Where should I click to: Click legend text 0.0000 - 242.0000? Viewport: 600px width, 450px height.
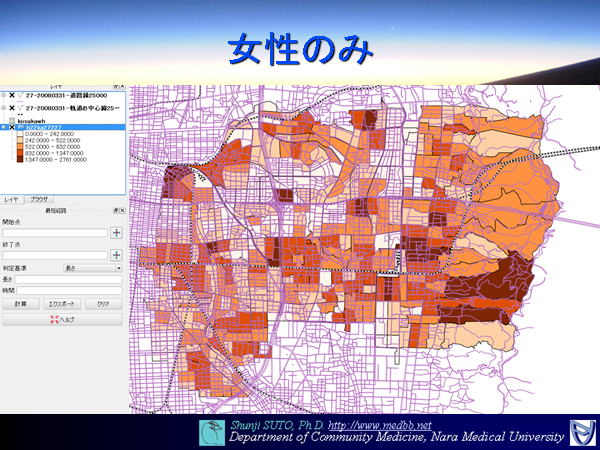[49, 134]
